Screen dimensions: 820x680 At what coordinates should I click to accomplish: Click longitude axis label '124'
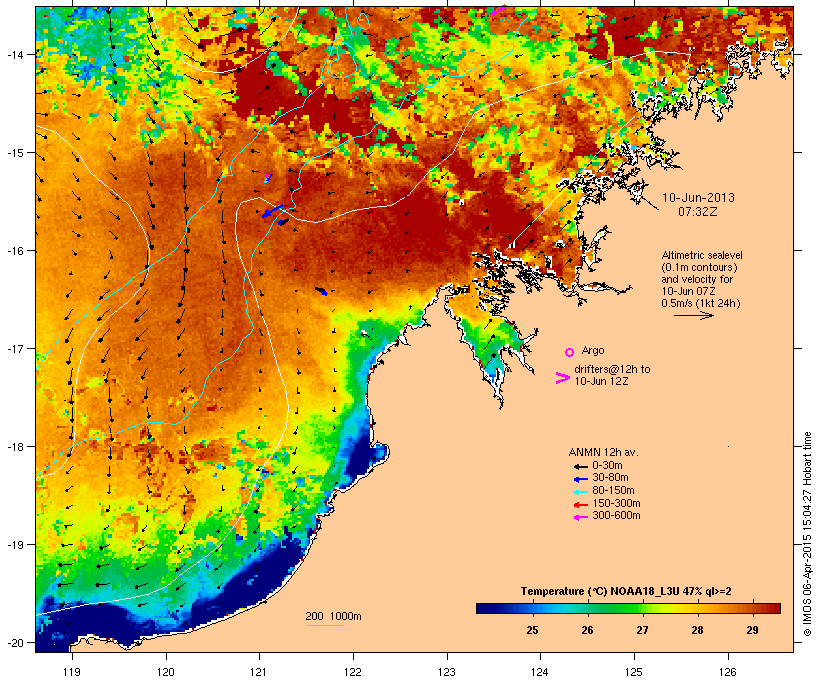pos(540,672)
